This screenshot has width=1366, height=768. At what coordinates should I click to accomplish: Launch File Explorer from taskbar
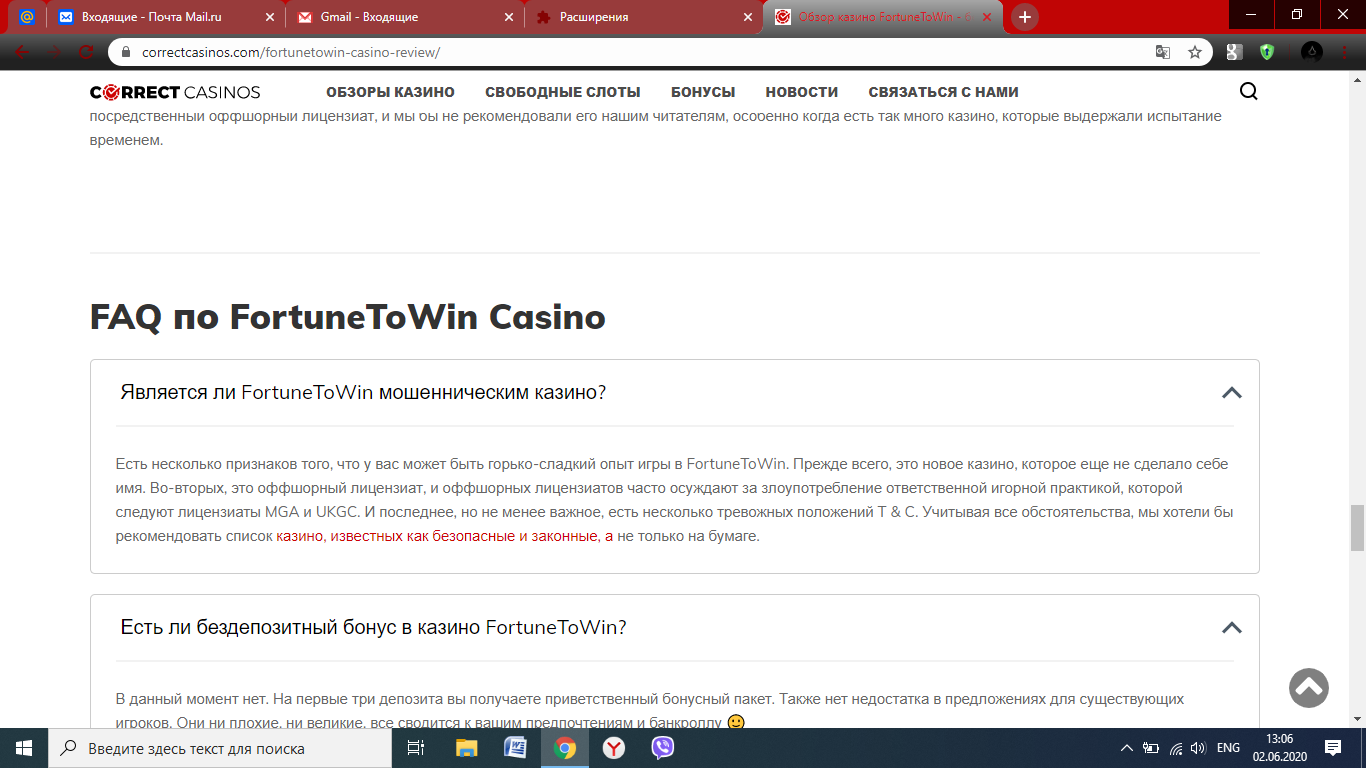(x=466, y=748)
